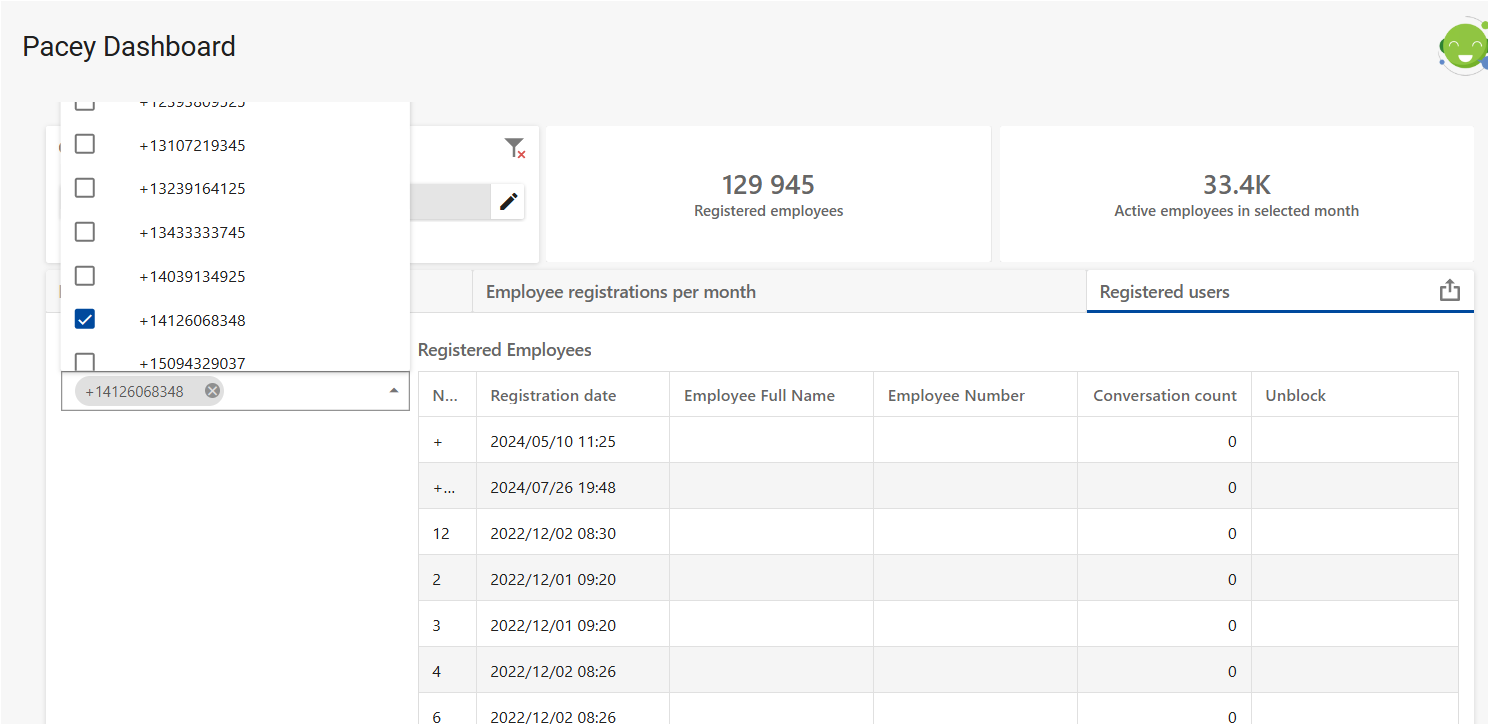Check the +13239164125 checkbox
Image resolution: width=1489 pixels, height=725 pixels.
pyautogui.click(x=85, y=188)
